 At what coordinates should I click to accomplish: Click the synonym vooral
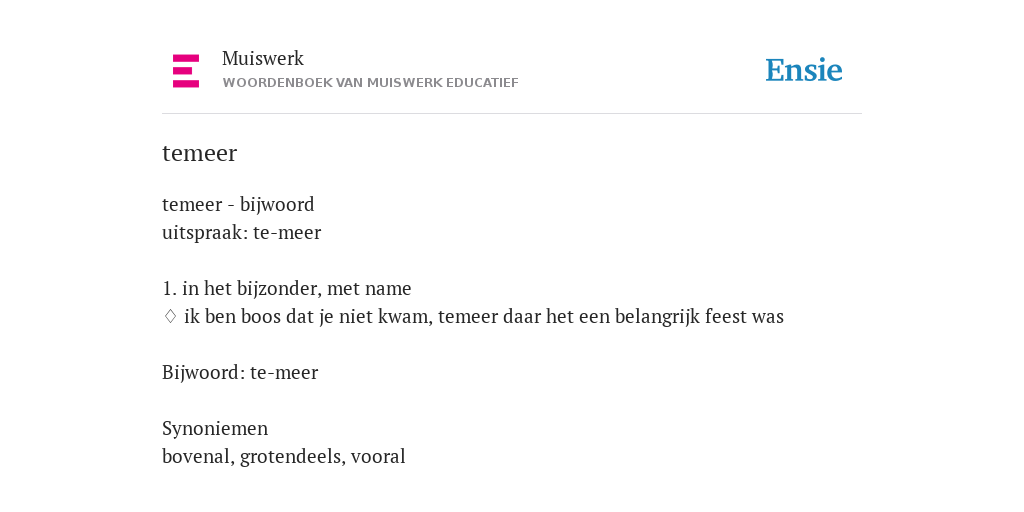378,456
